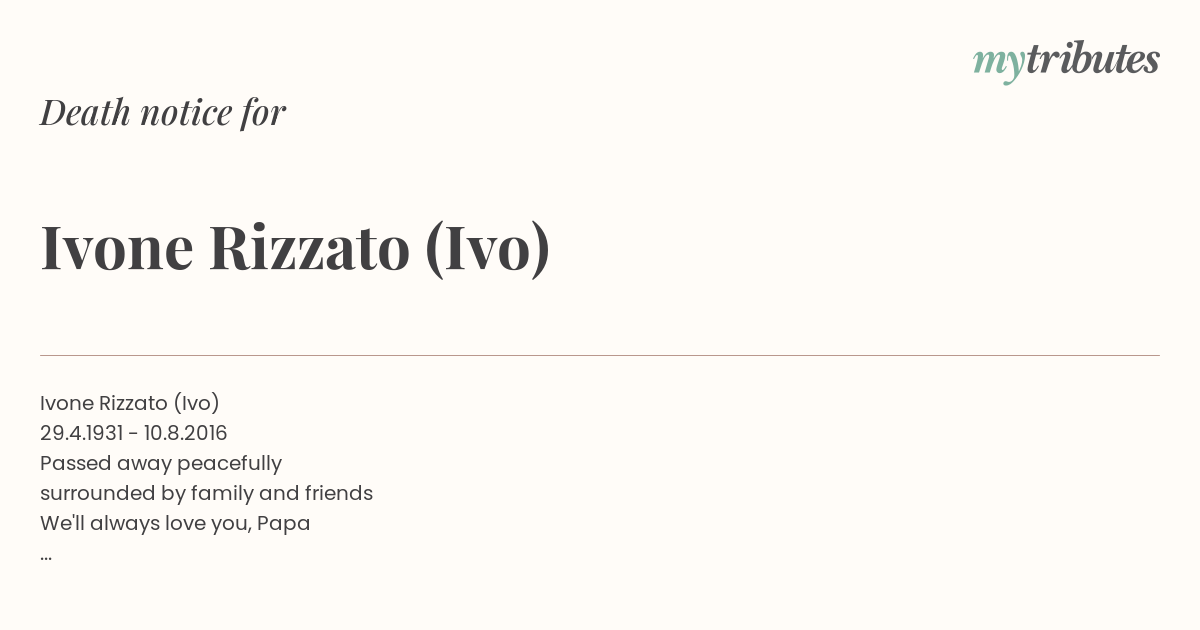The height and width of the screenshot is (630, 1200).
Task: Click the word "Ivone" in the large title
Action: (x=116, y=247)
